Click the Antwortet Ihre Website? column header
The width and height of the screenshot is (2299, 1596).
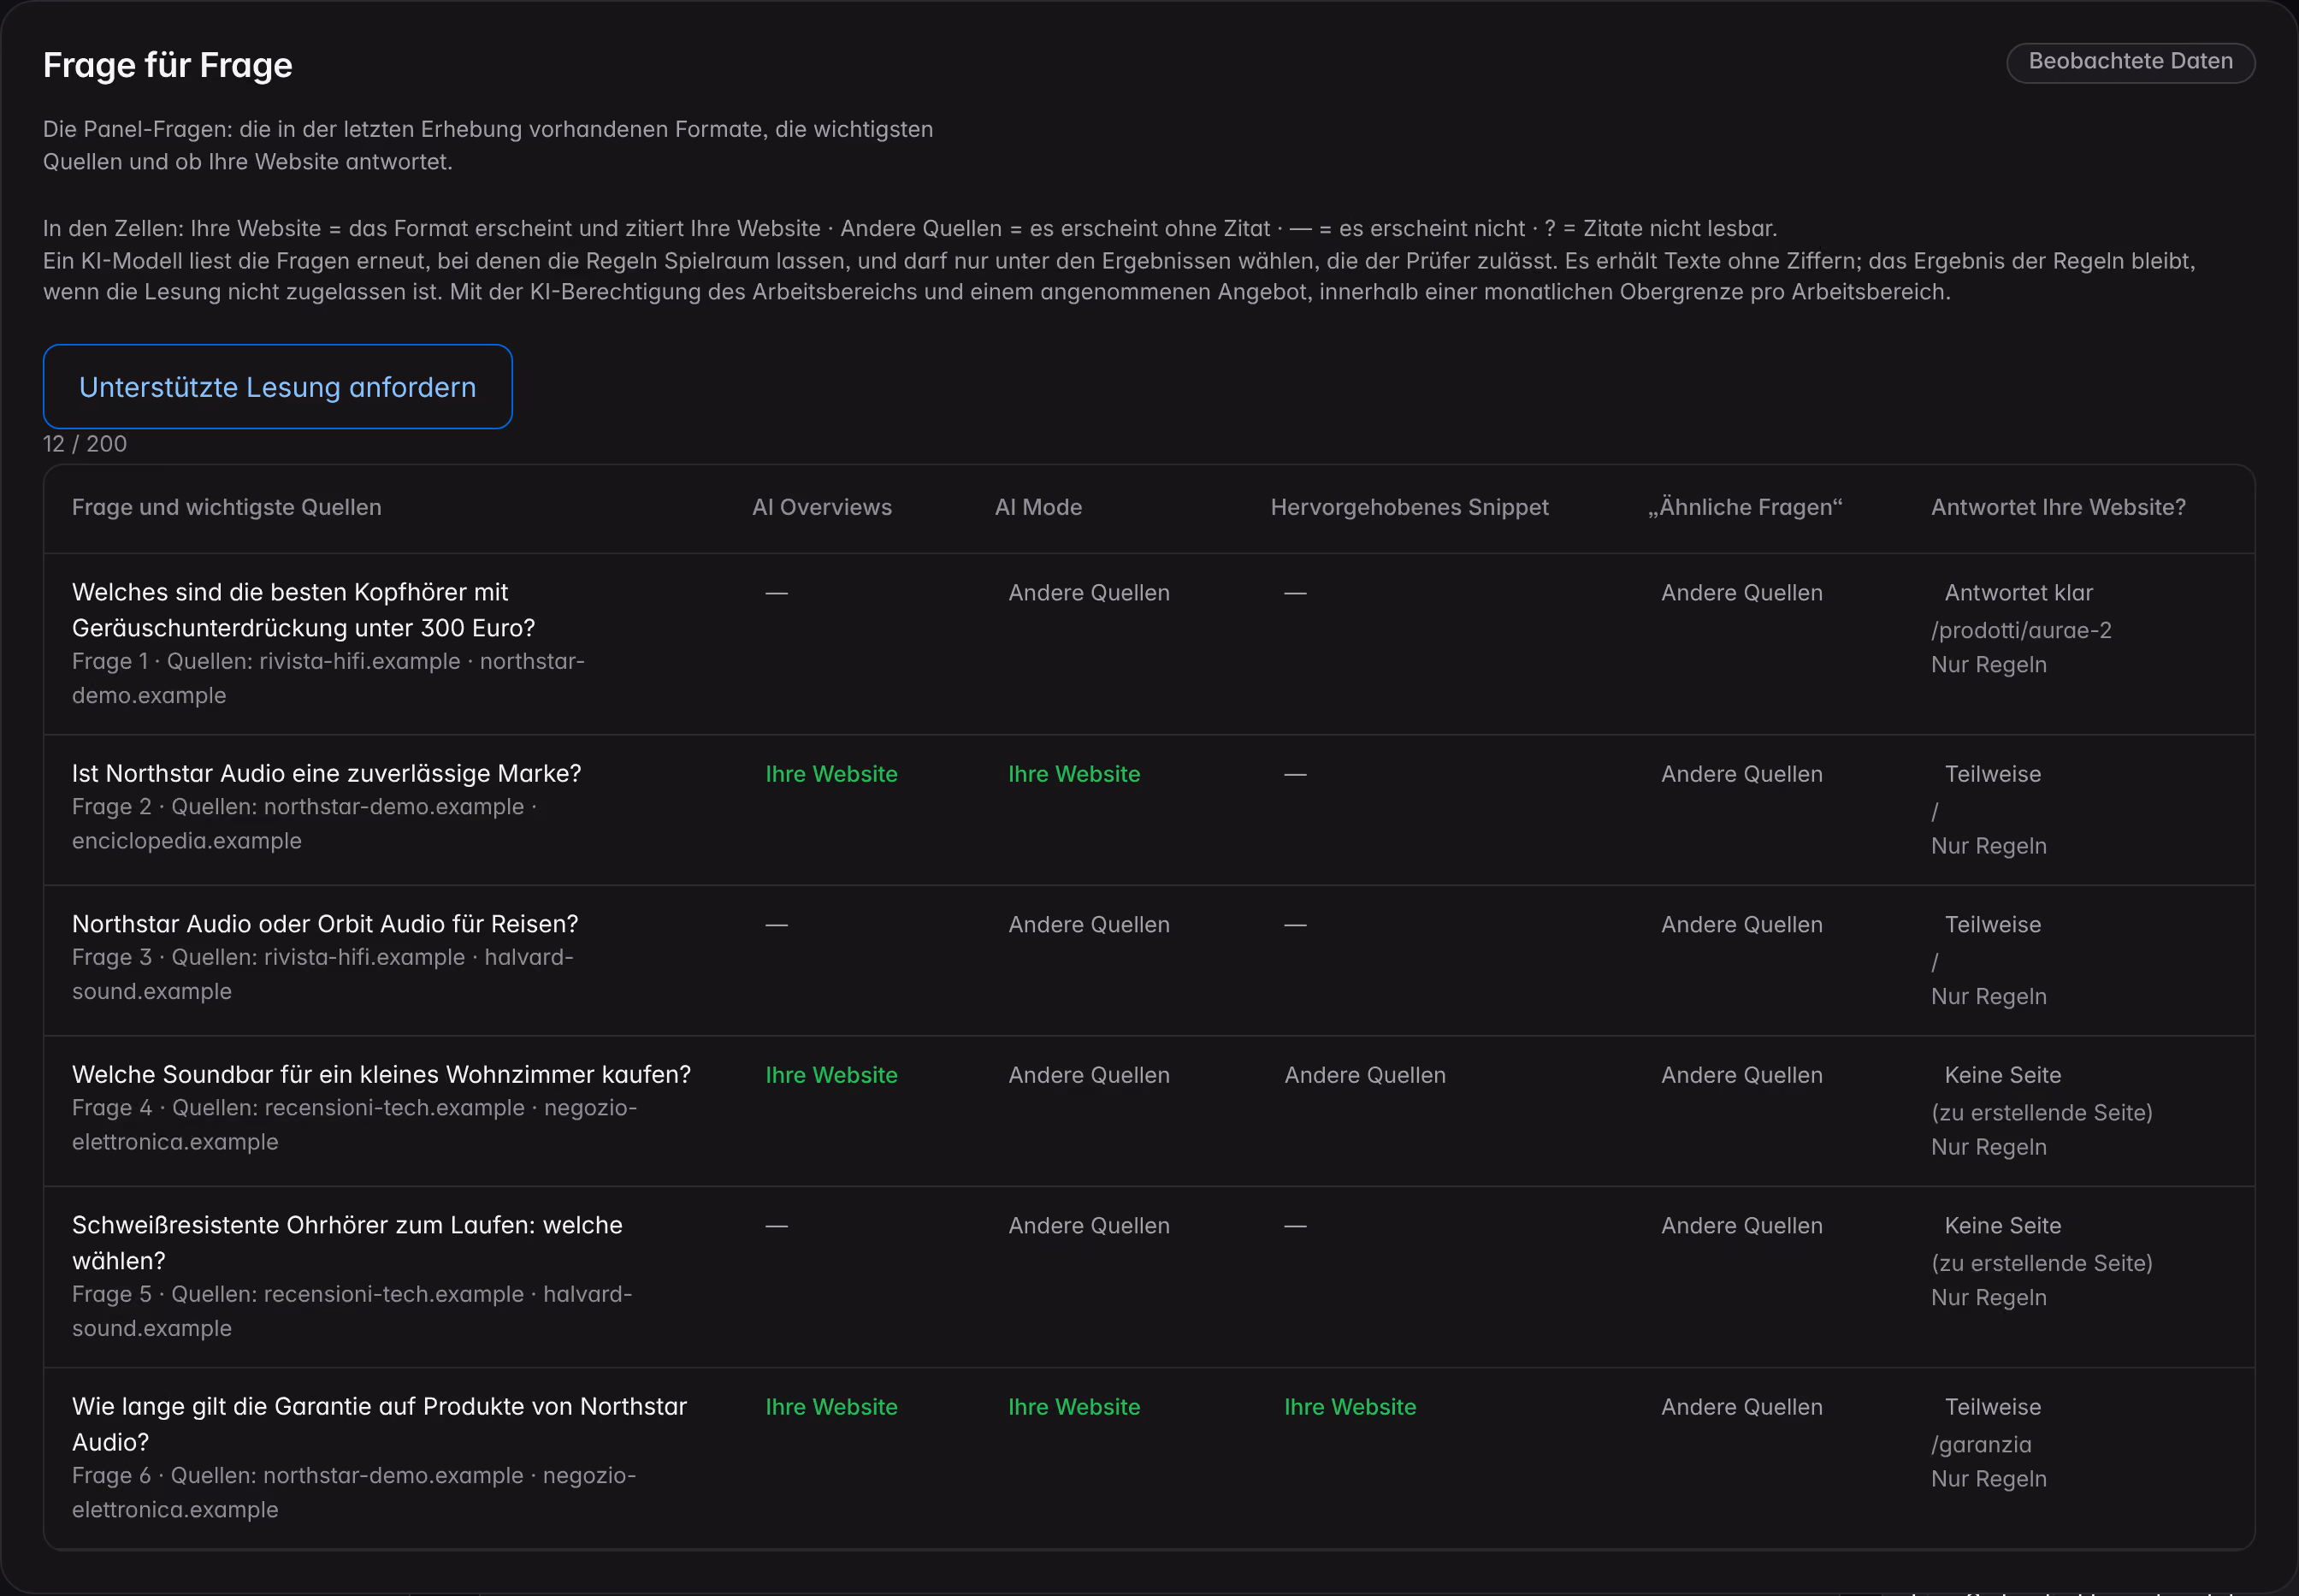(2058, 507)
